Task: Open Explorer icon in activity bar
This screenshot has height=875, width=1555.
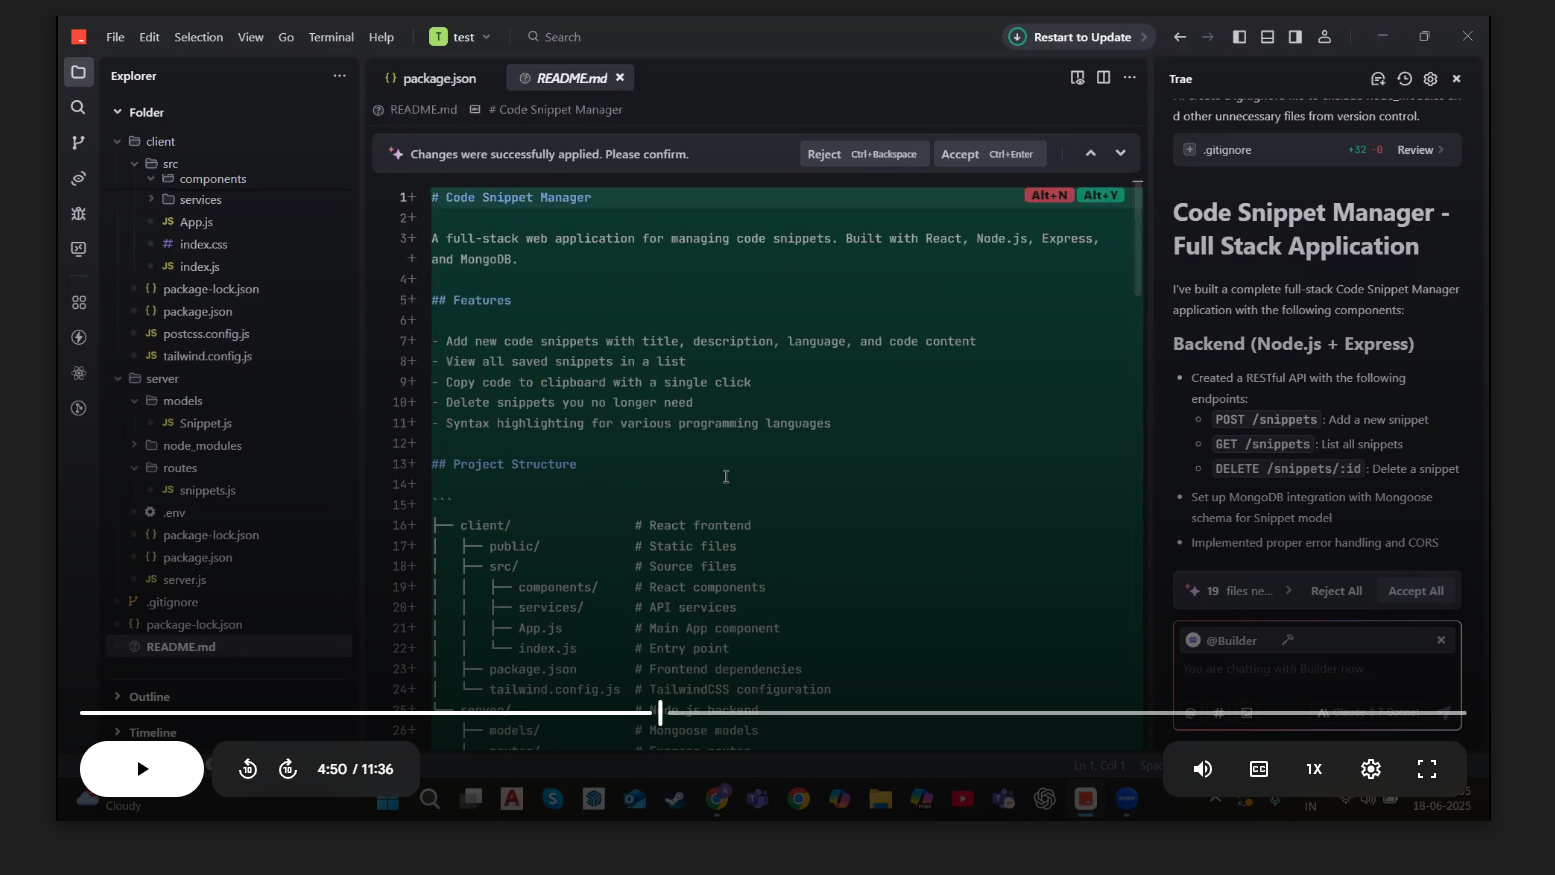Action: pos(79,72)
